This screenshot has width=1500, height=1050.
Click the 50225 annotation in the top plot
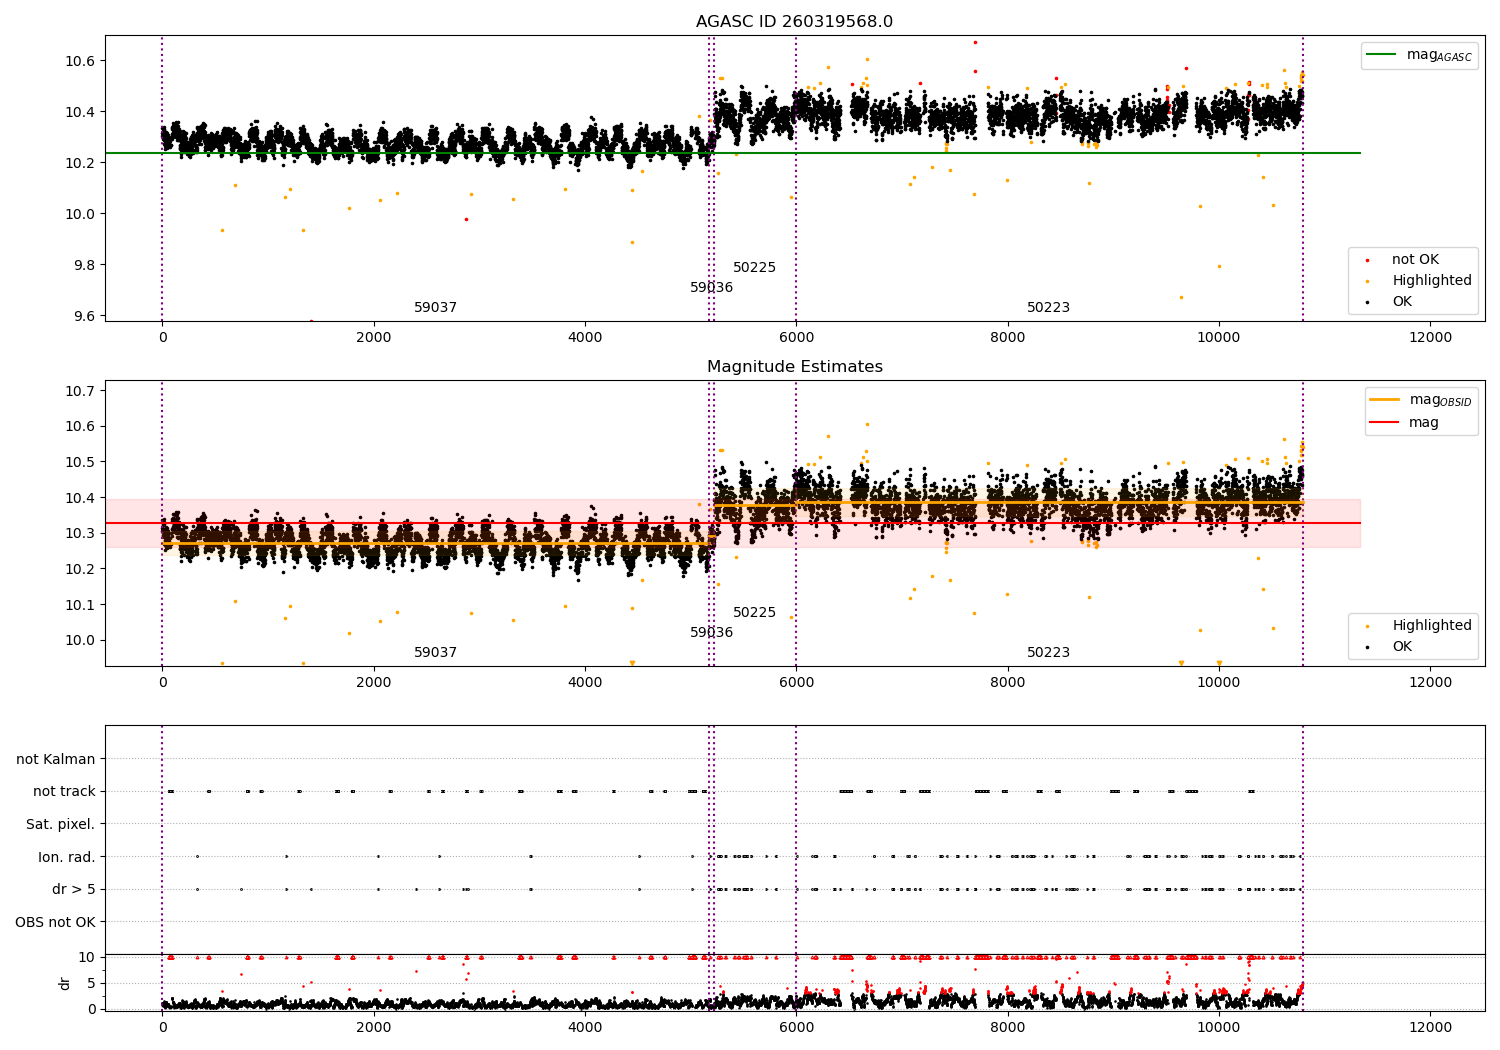pos(754,268)
